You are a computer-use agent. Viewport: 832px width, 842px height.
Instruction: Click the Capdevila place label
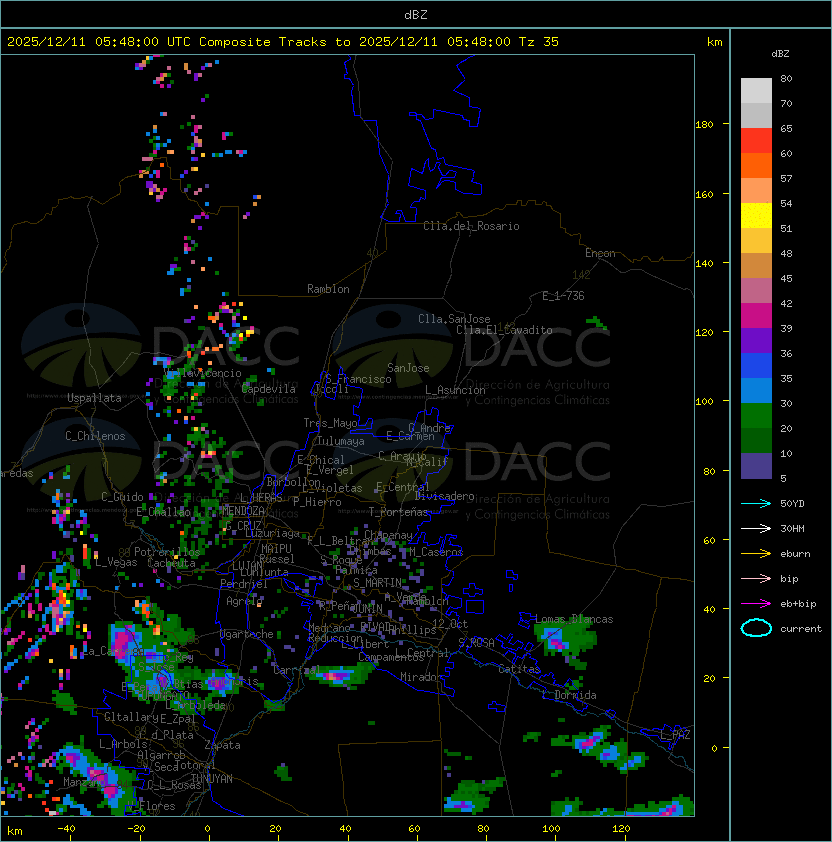(x=269, y=389)
